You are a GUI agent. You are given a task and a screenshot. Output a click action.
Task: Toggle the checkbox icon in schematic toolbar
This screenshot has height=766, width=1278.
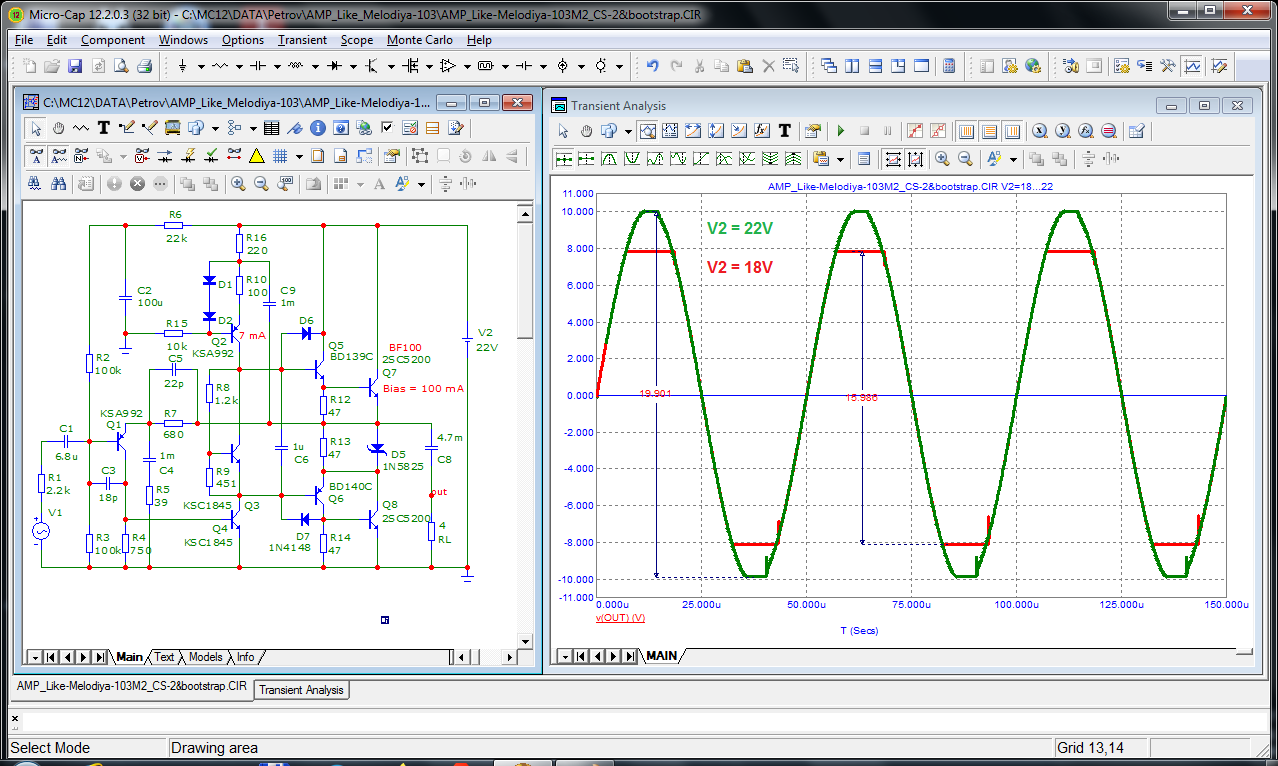pos(387,128)
